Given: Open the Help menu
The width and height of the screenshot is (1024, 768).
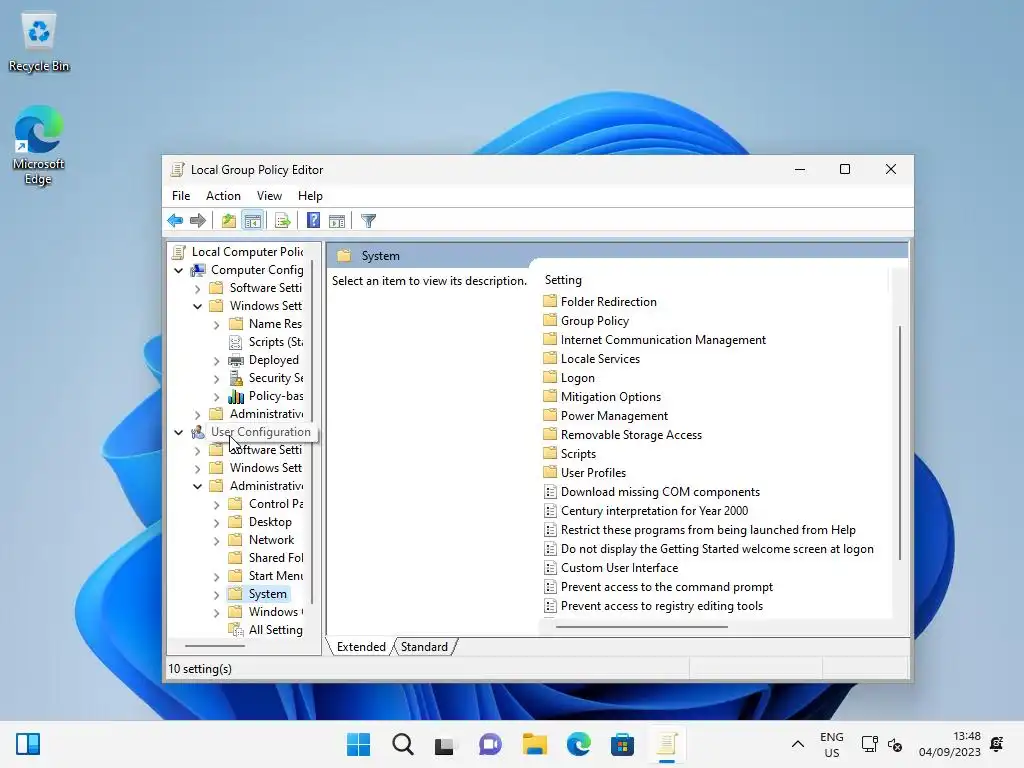Looking at the screenshot, I should [310, 196].
